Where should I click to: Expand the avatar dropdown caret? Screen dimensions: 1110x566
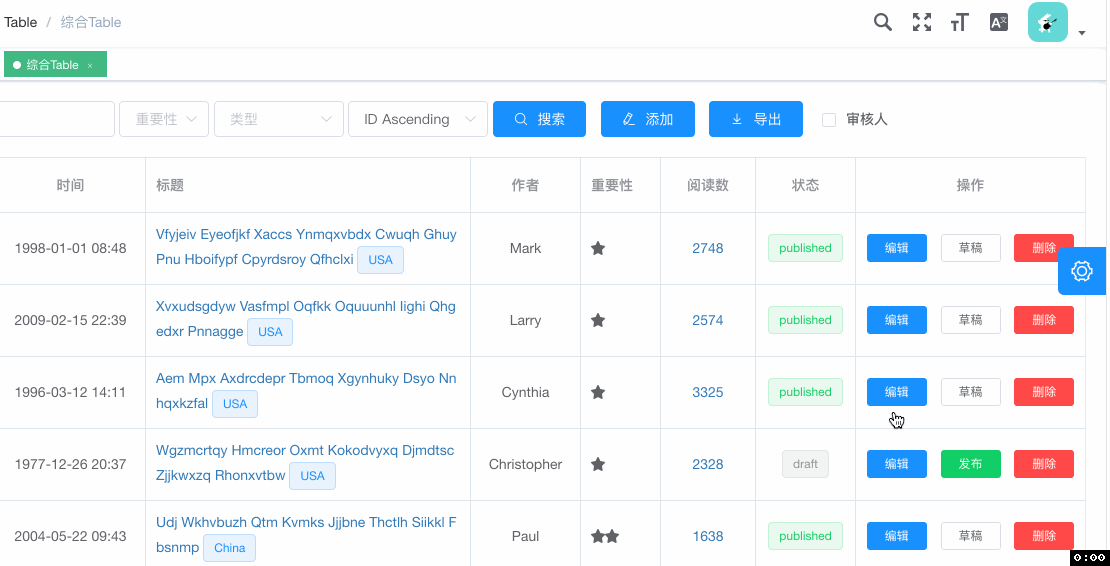pyautogui.click(x=1082, y=33)
